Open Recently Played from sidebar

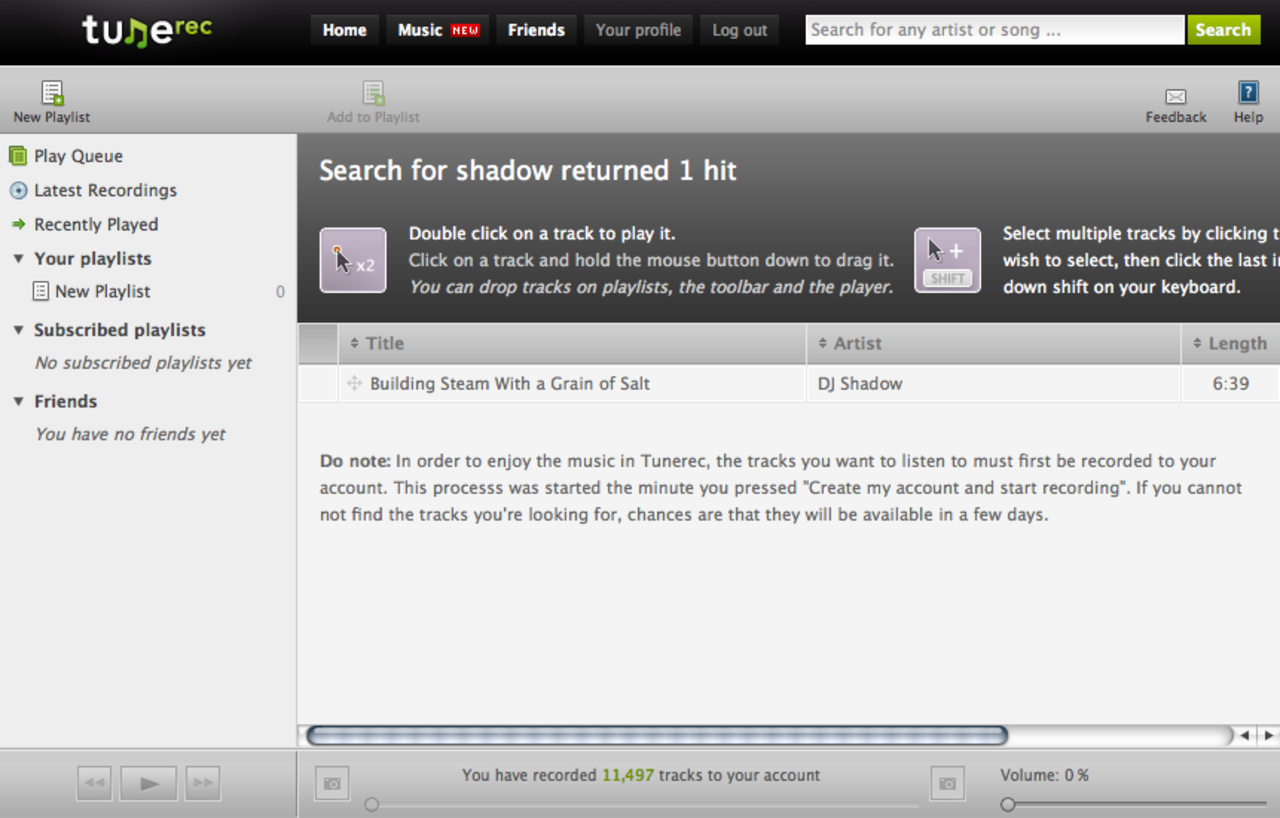95,225
